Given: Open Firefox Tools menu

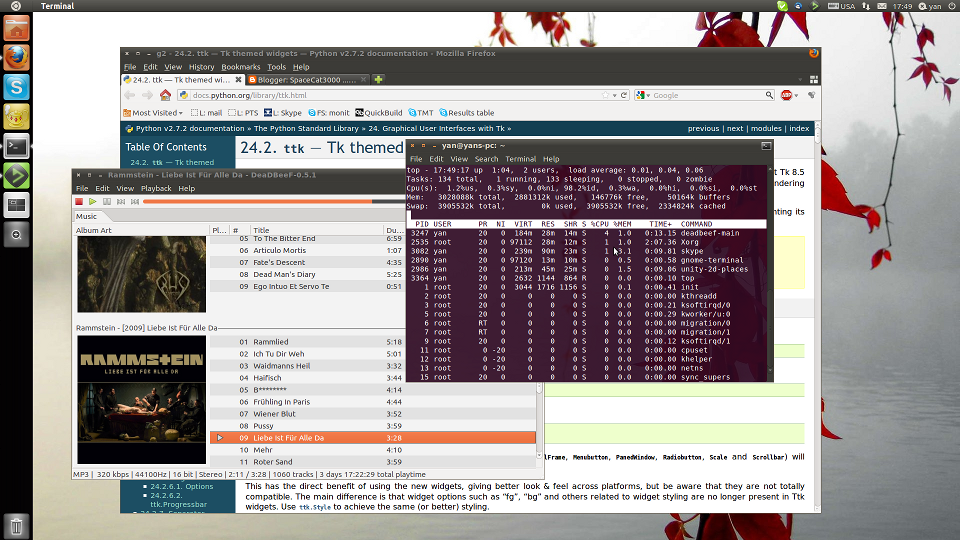Looking at the screenshot, I should click(x=276, y=67).
